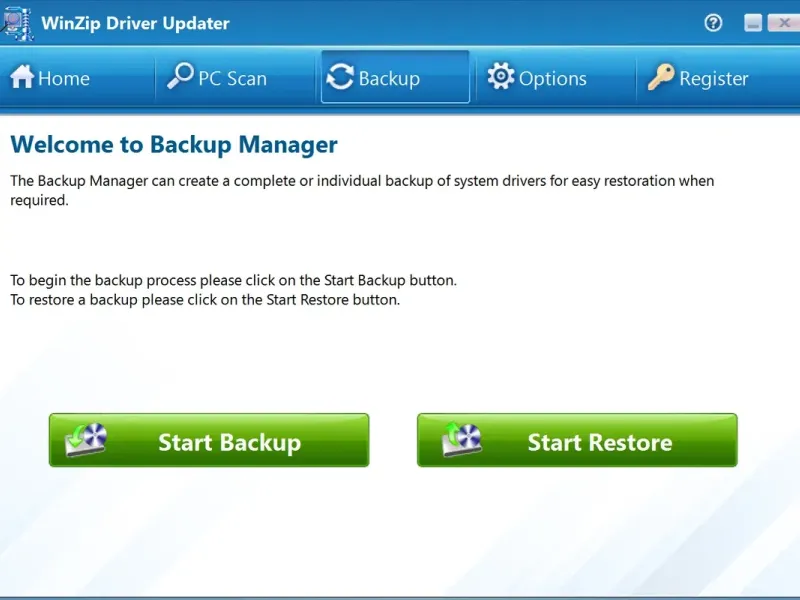Minimize the WinZip Driver Updater window

point(753,23)
